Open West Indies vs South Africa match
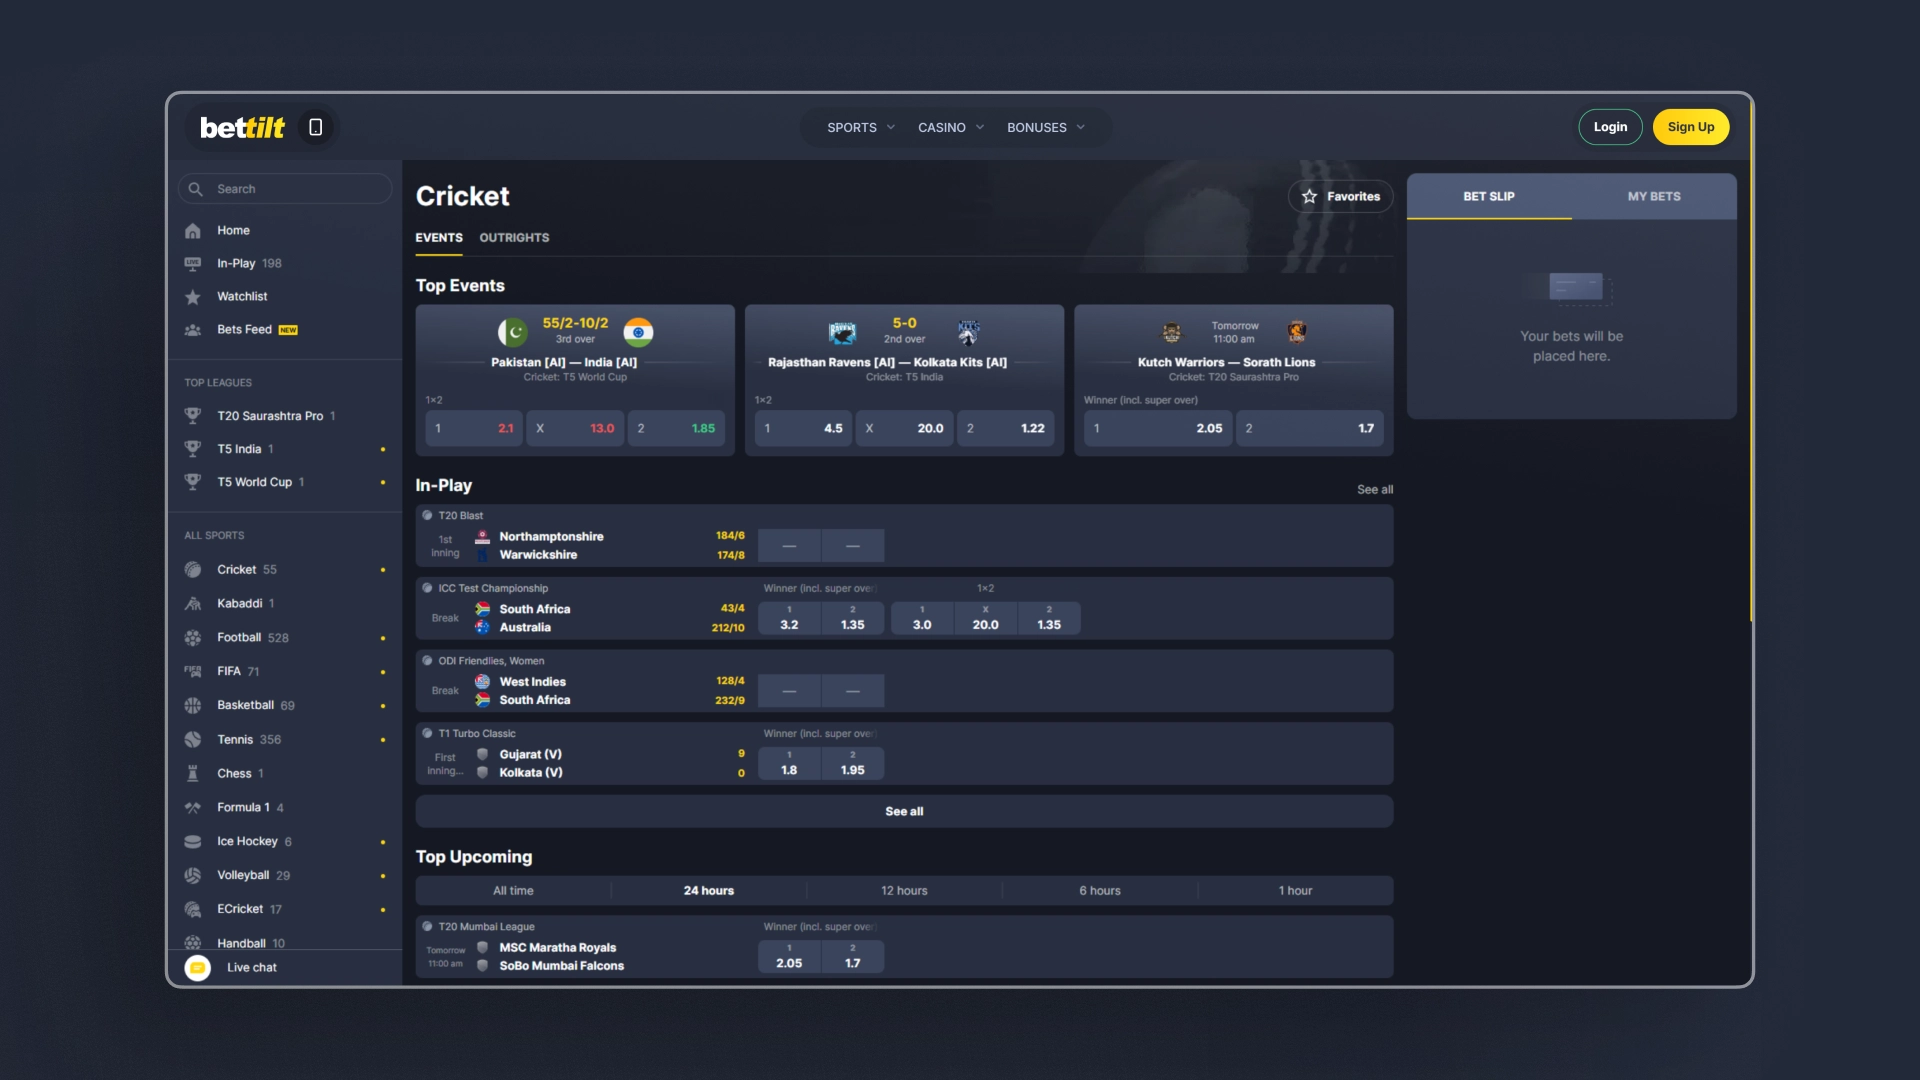This screenshot has height=1080, width=1920. coord(904,682)
